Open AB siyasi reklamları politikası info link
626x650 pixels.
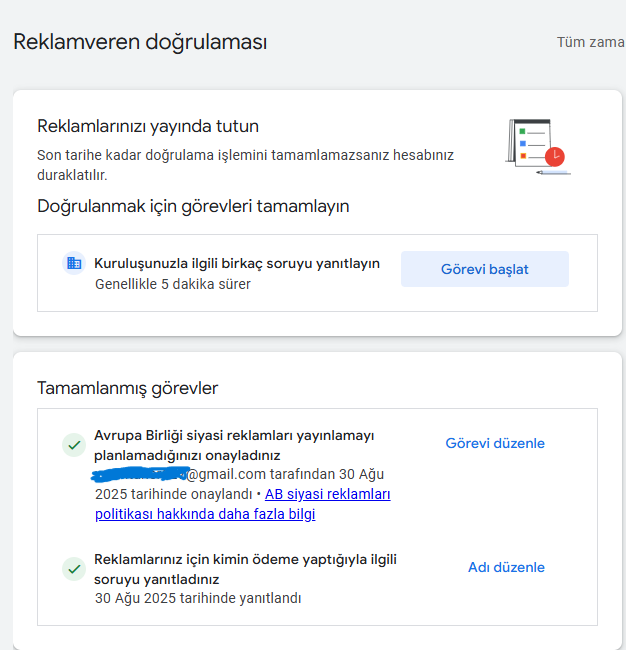click(x=243, y=504)
